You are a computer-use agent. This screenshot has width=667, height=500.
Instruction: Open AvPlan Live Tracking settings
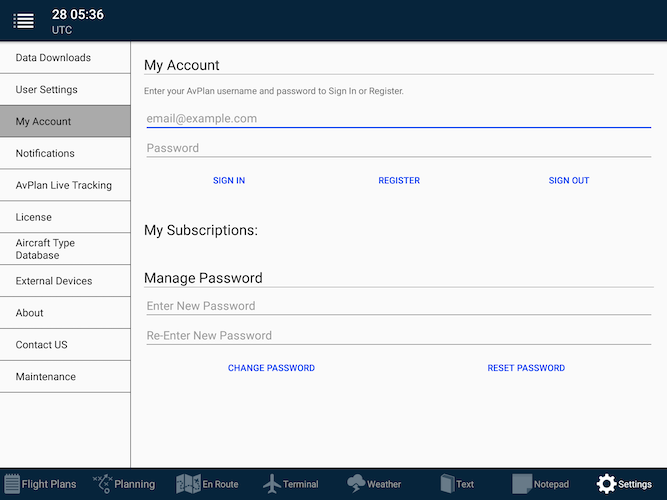click(65, 185)
